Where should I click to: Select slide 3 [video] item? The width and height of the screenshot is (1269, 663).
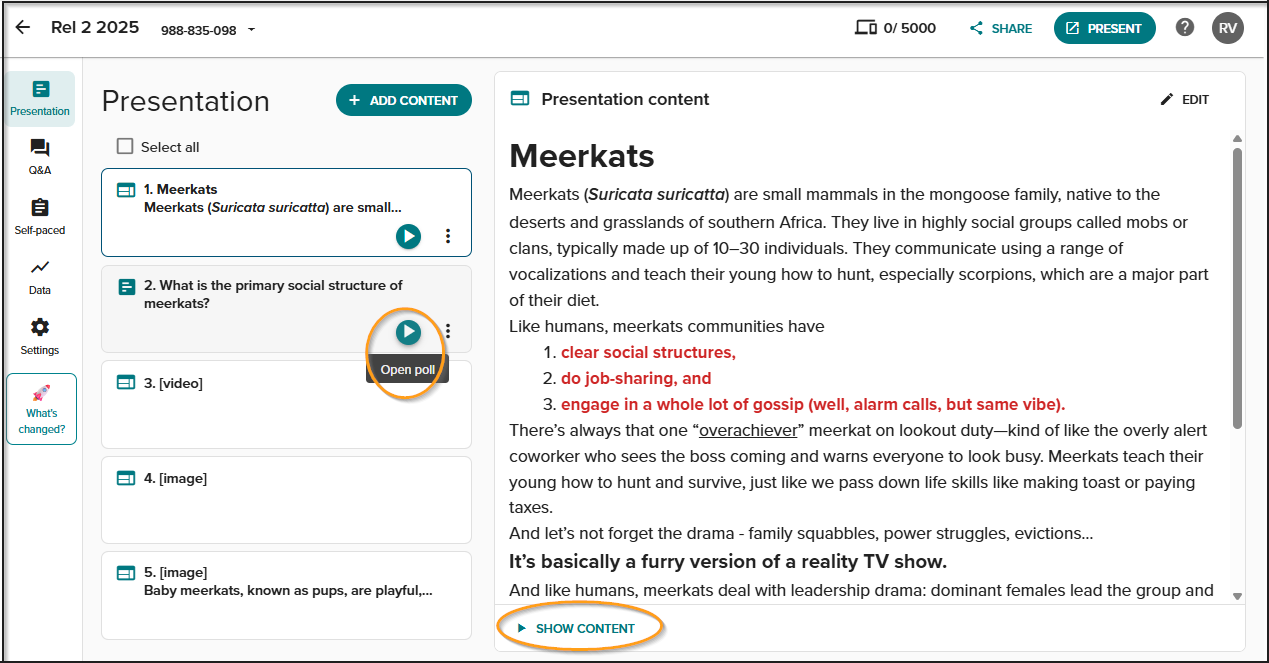click(x=286, y=404)
